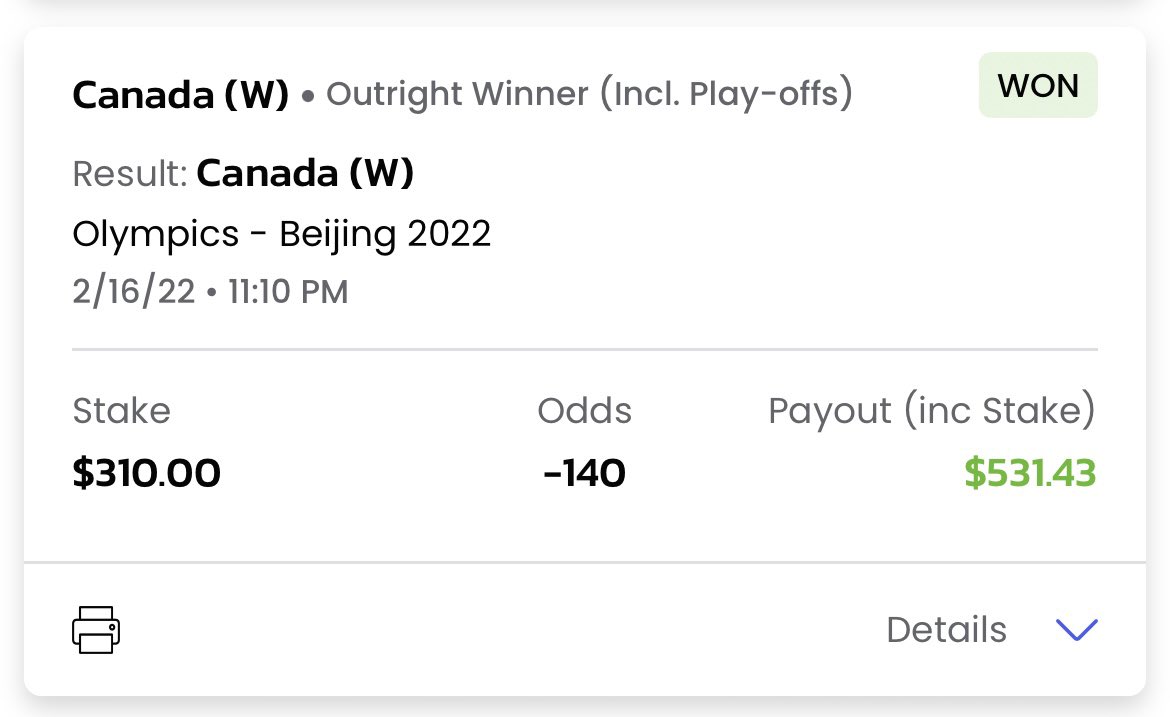Click the Stake label
The width and height of the screenshot is (1170, 717).
pyautogui.click(x=122, y=410)
